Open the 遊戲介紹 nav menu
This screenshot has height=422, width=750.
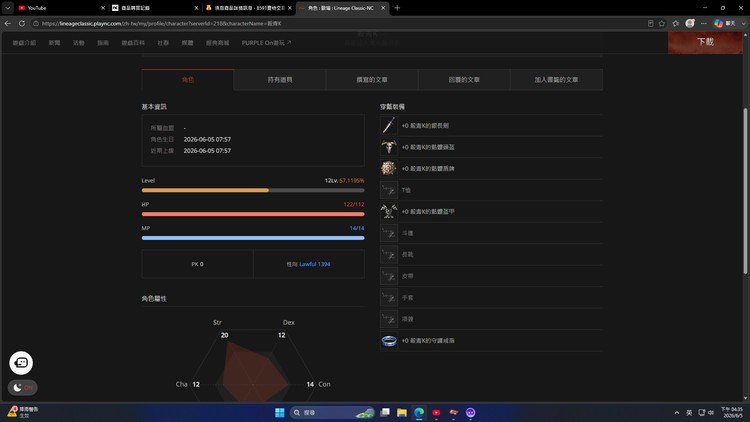tap(24, 43)
